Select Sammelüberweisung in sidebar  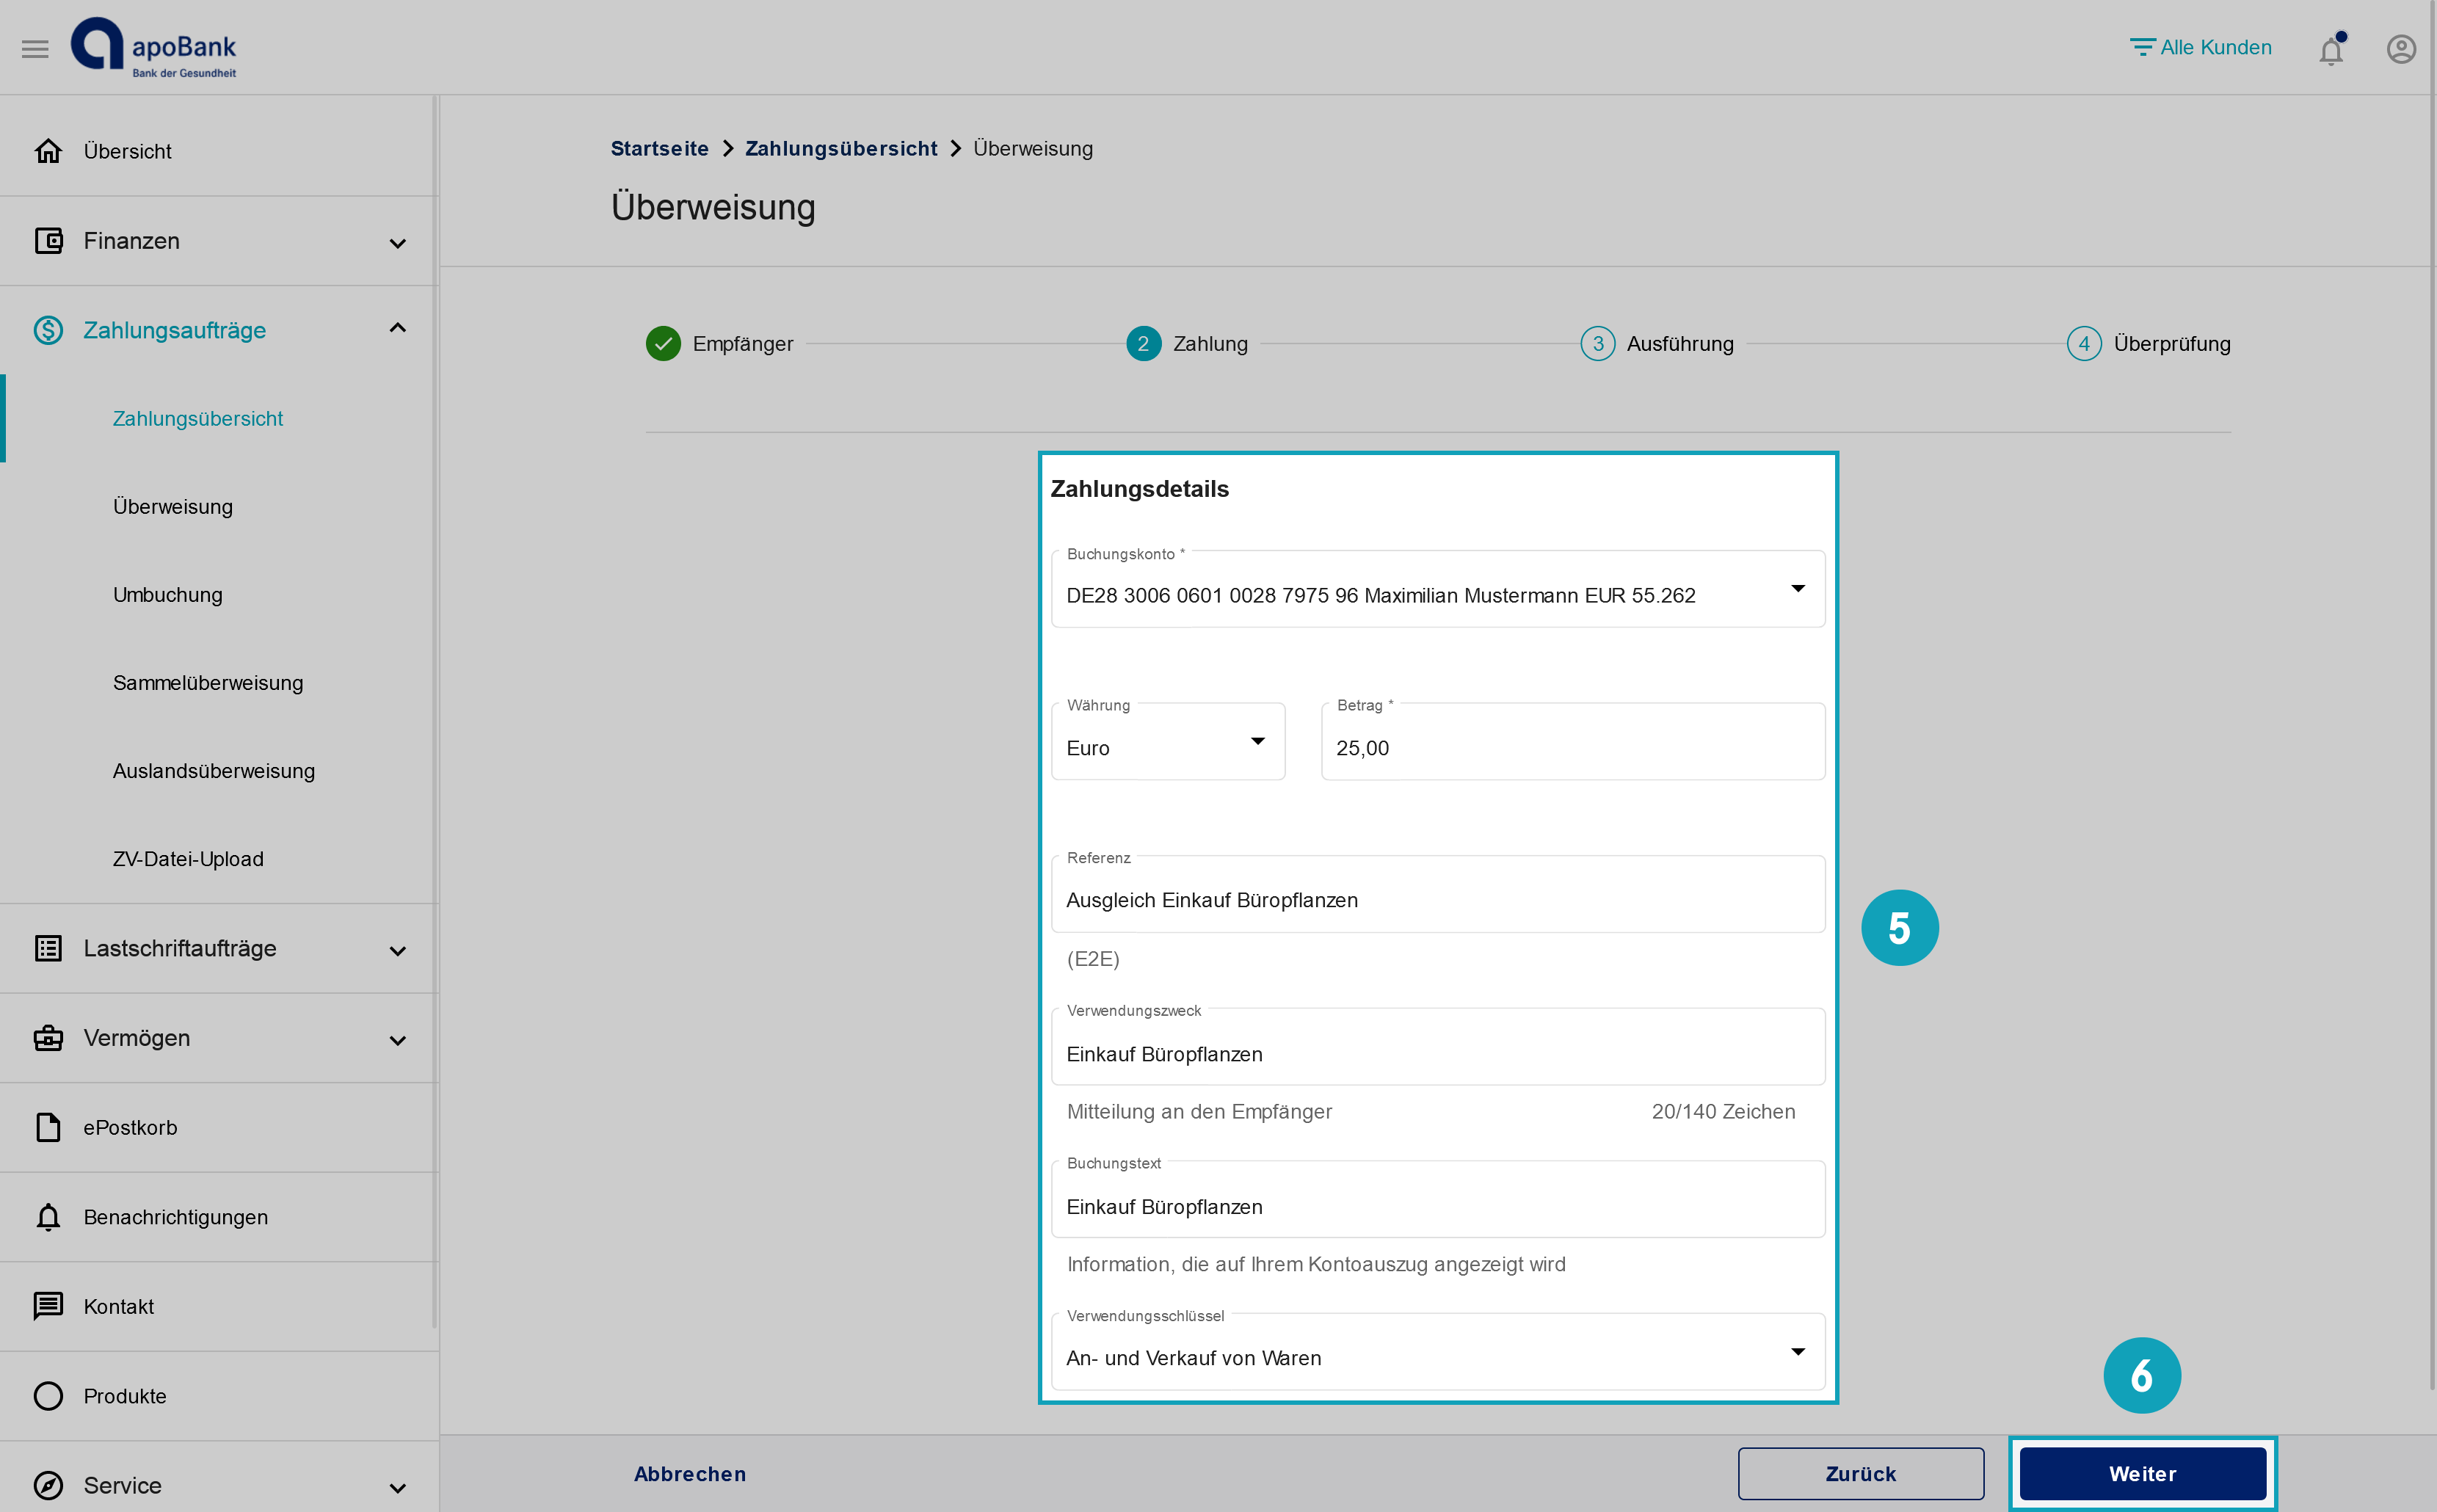208,682
